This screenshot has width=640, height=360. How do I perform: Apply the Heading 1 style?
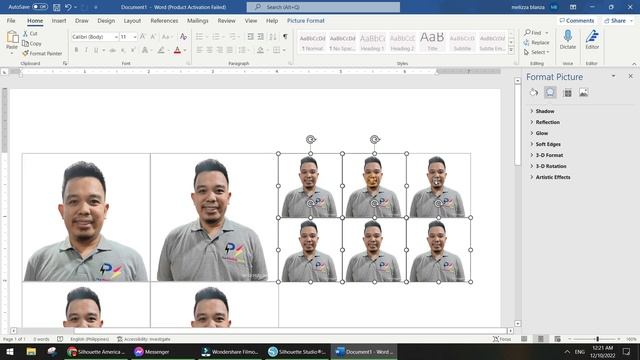tap(372, 42)
